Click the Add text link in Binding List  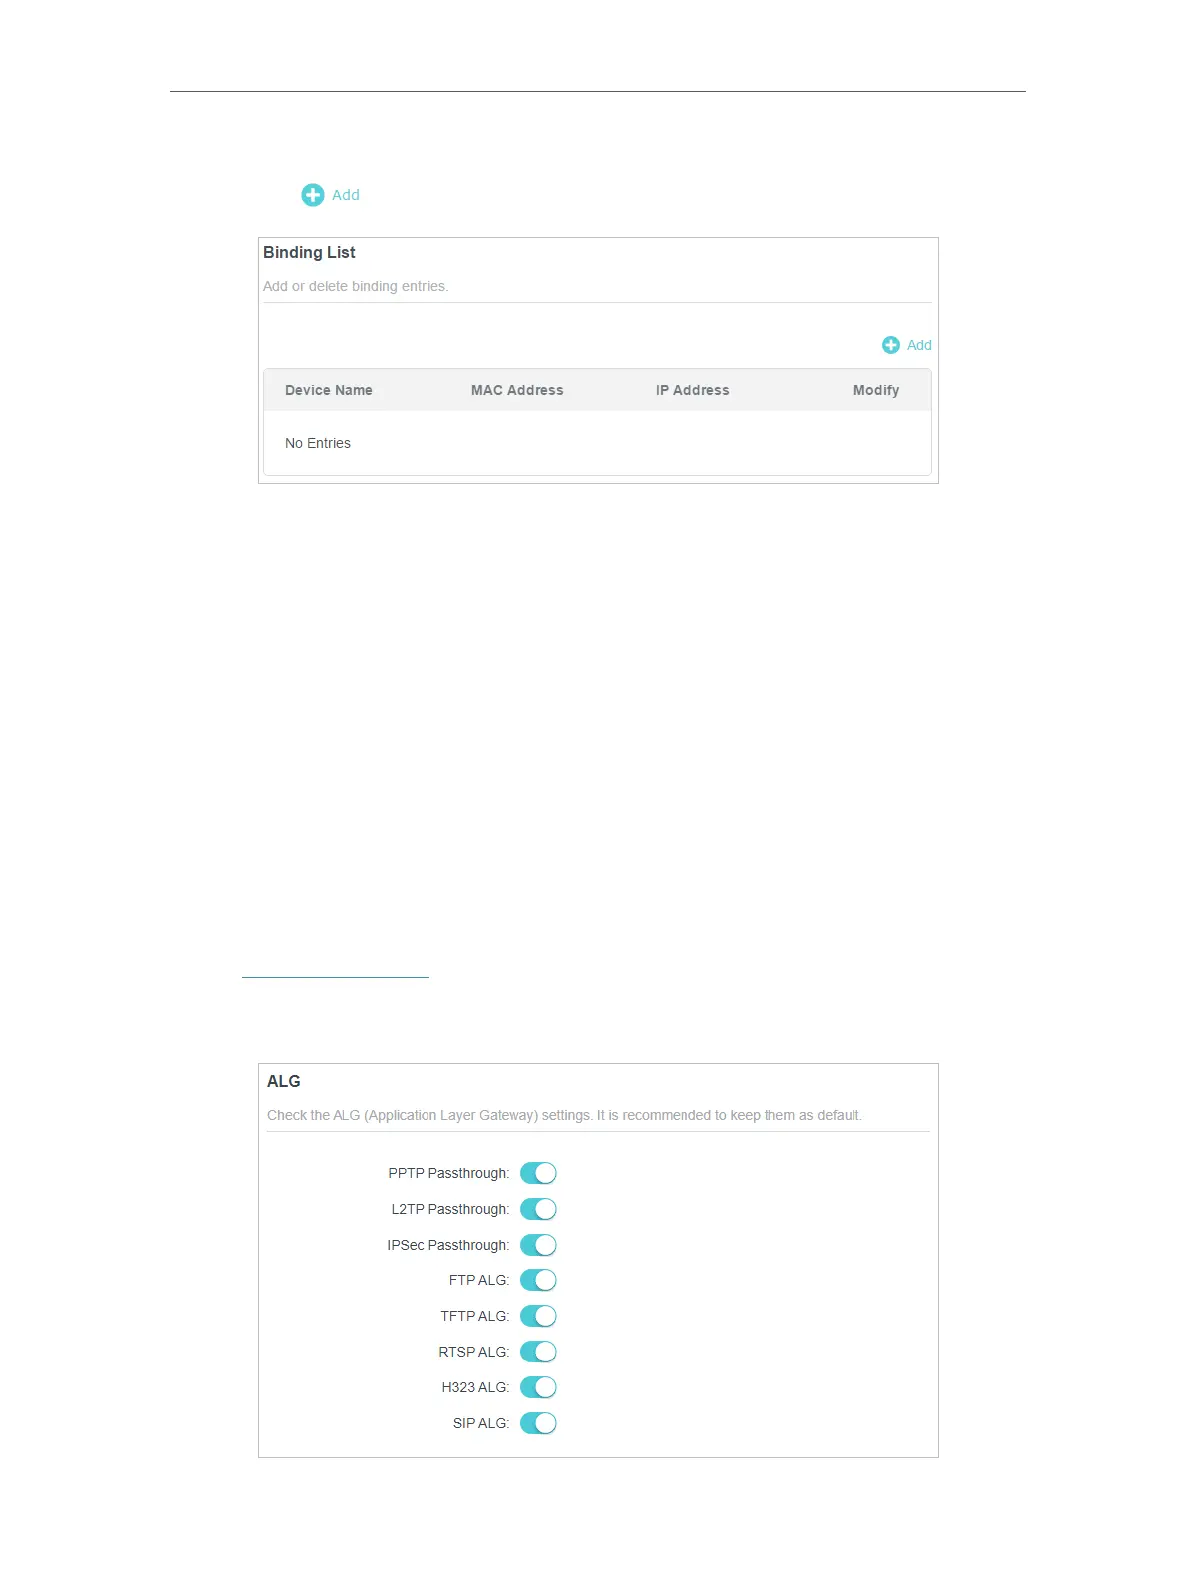919,345
